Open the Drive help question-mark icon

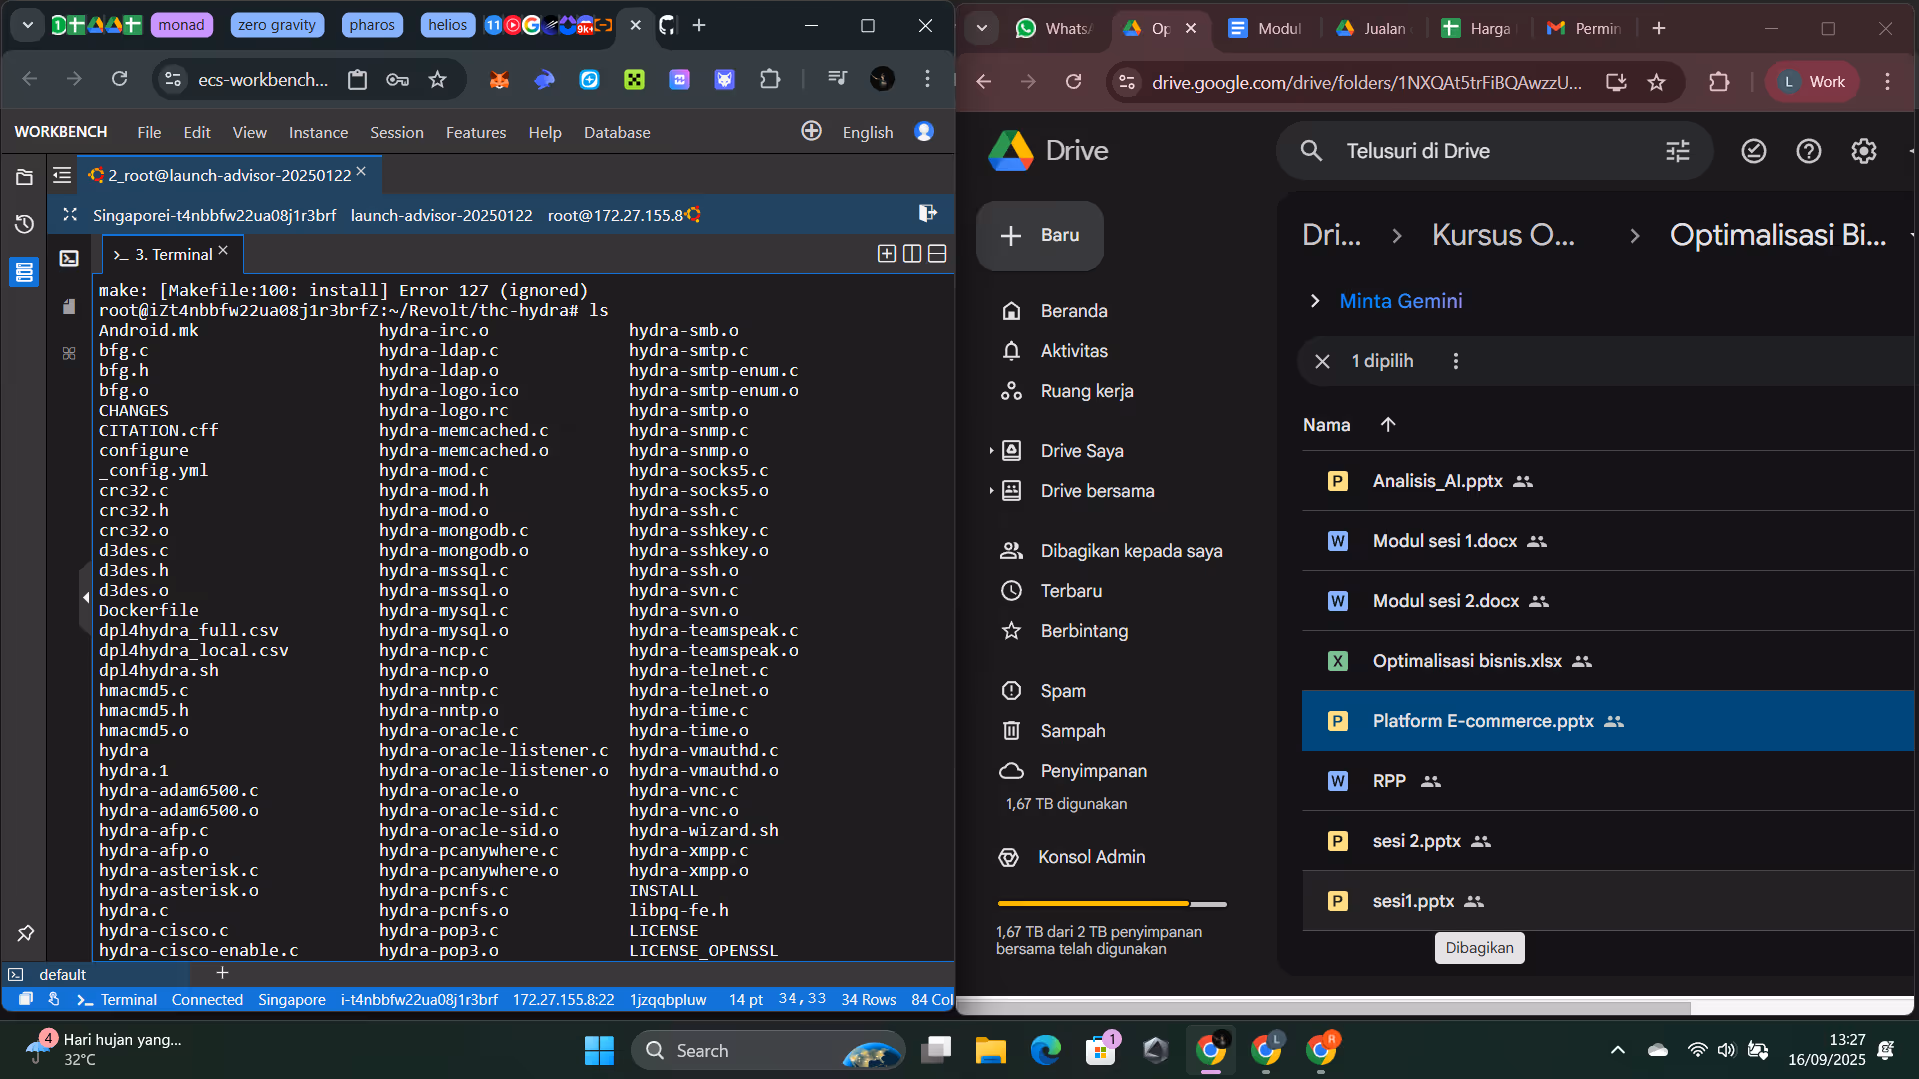pos(1808,151)
